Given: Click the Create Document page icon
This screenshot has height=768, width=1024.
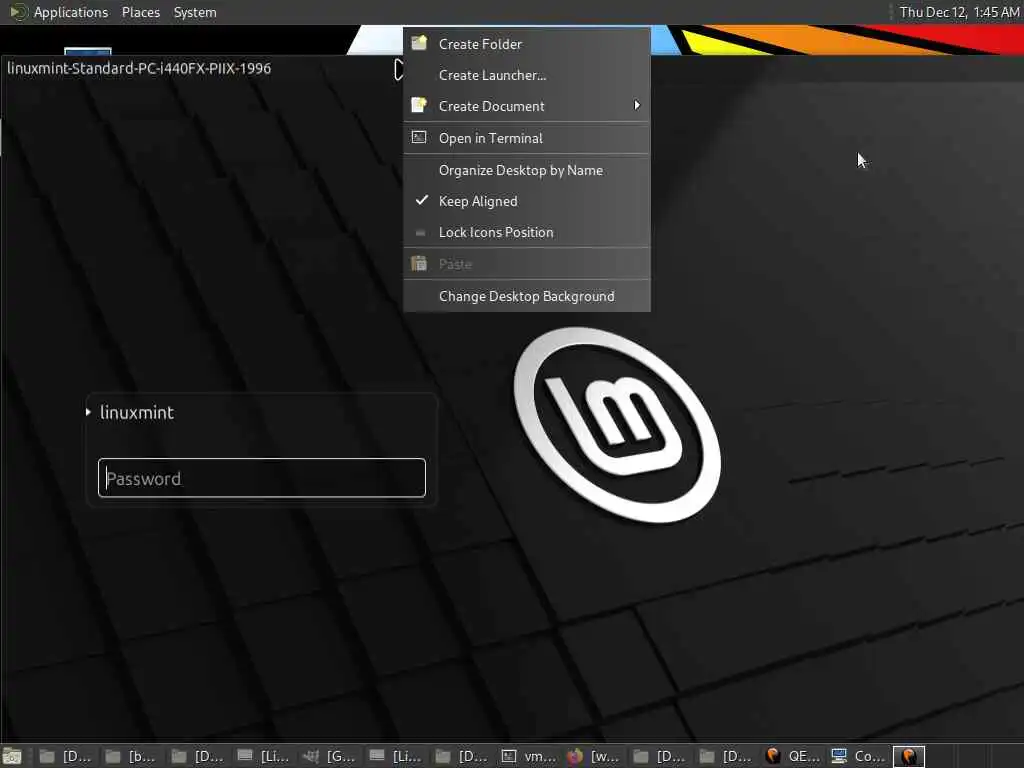Looking at the screenshot, I should 419,105.
